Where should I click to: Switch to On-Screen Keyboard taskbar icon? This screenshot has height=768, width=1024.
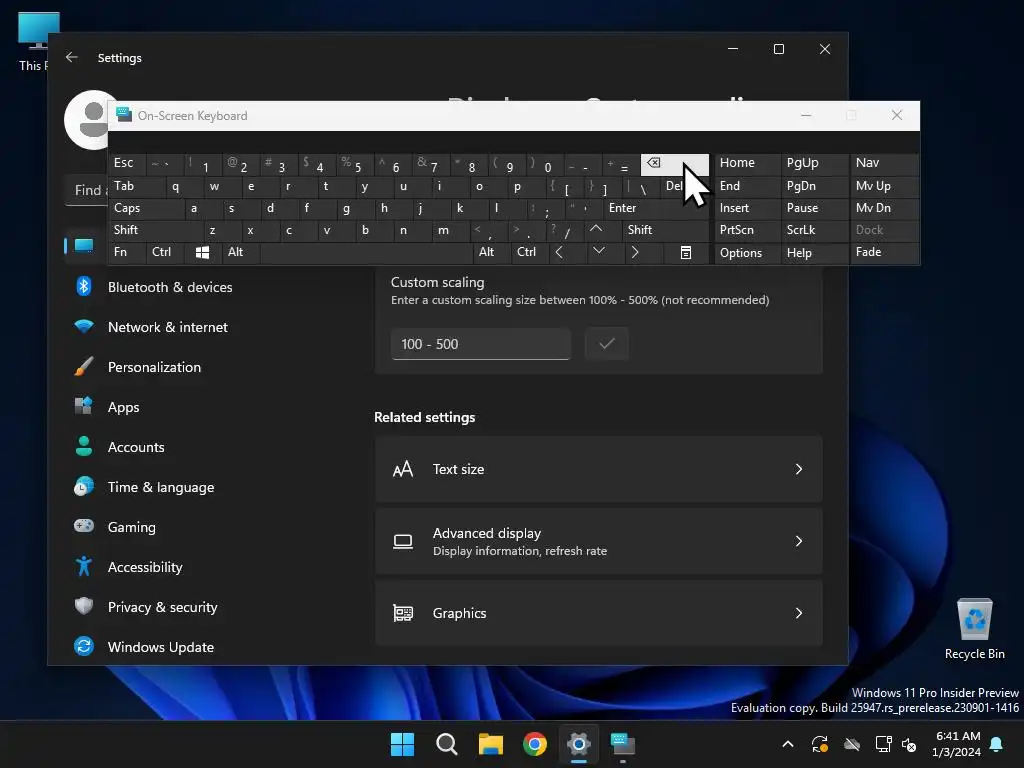622,744
